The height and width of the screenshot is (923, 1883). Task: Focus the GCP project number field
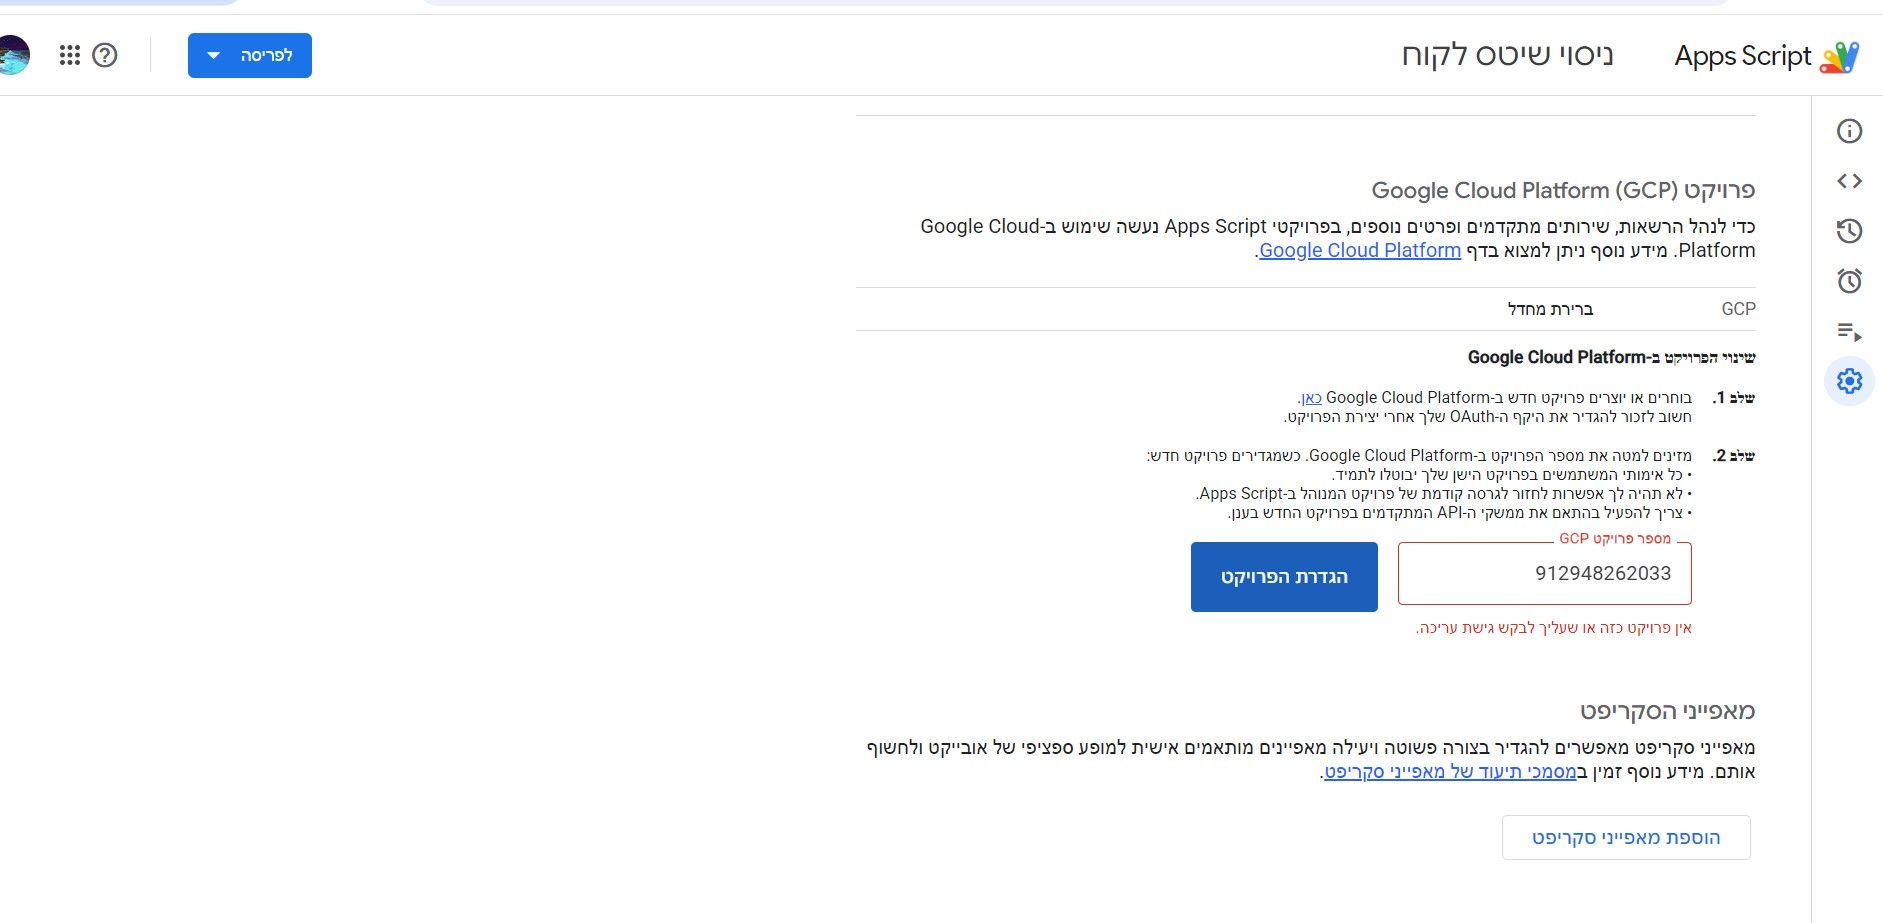click(1545, 574)
